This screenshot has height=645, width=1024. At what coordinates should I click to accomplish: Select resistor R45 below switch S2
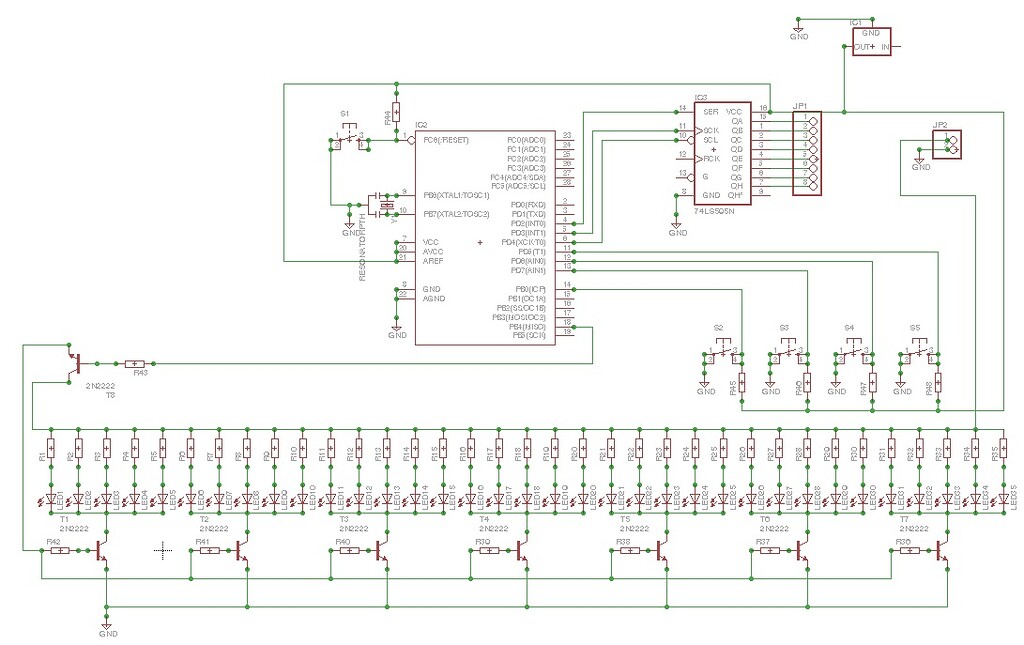(740, 383)
